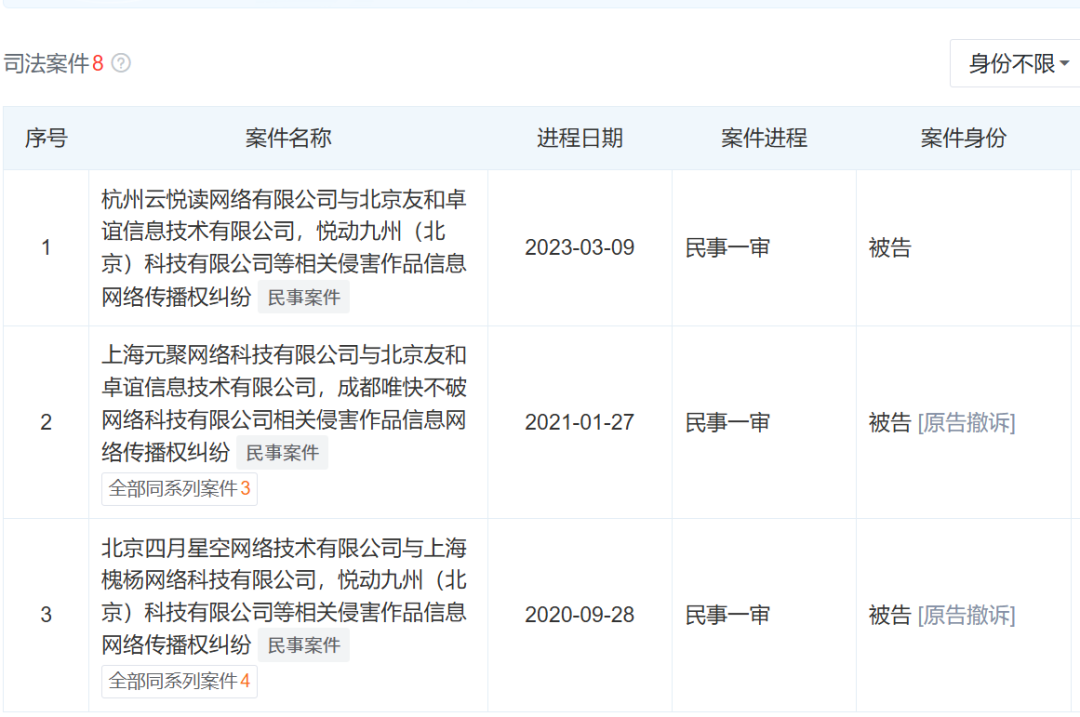The width and height of the screenshot is (1080, 717).
Task: Click 民事案件 tag in second row
Action: point(282,453)
